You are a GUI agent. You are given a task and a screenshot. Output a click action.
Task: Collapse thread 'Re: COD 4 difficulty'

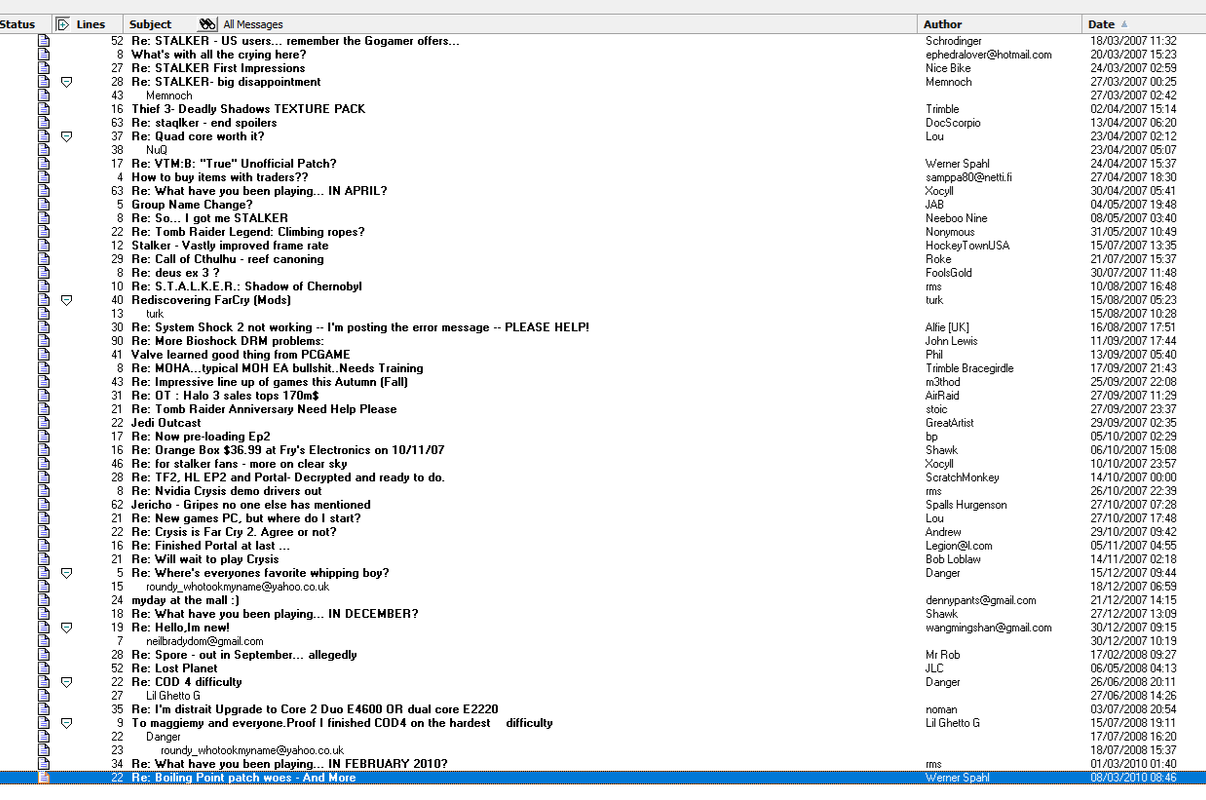(x=67, y=682)
